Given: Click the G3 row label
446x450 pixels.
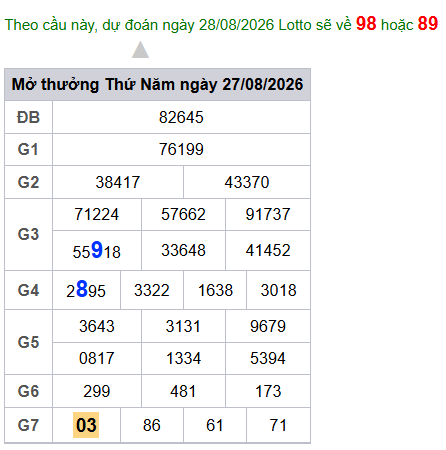Looking at the screenshot, I should 28,234.
